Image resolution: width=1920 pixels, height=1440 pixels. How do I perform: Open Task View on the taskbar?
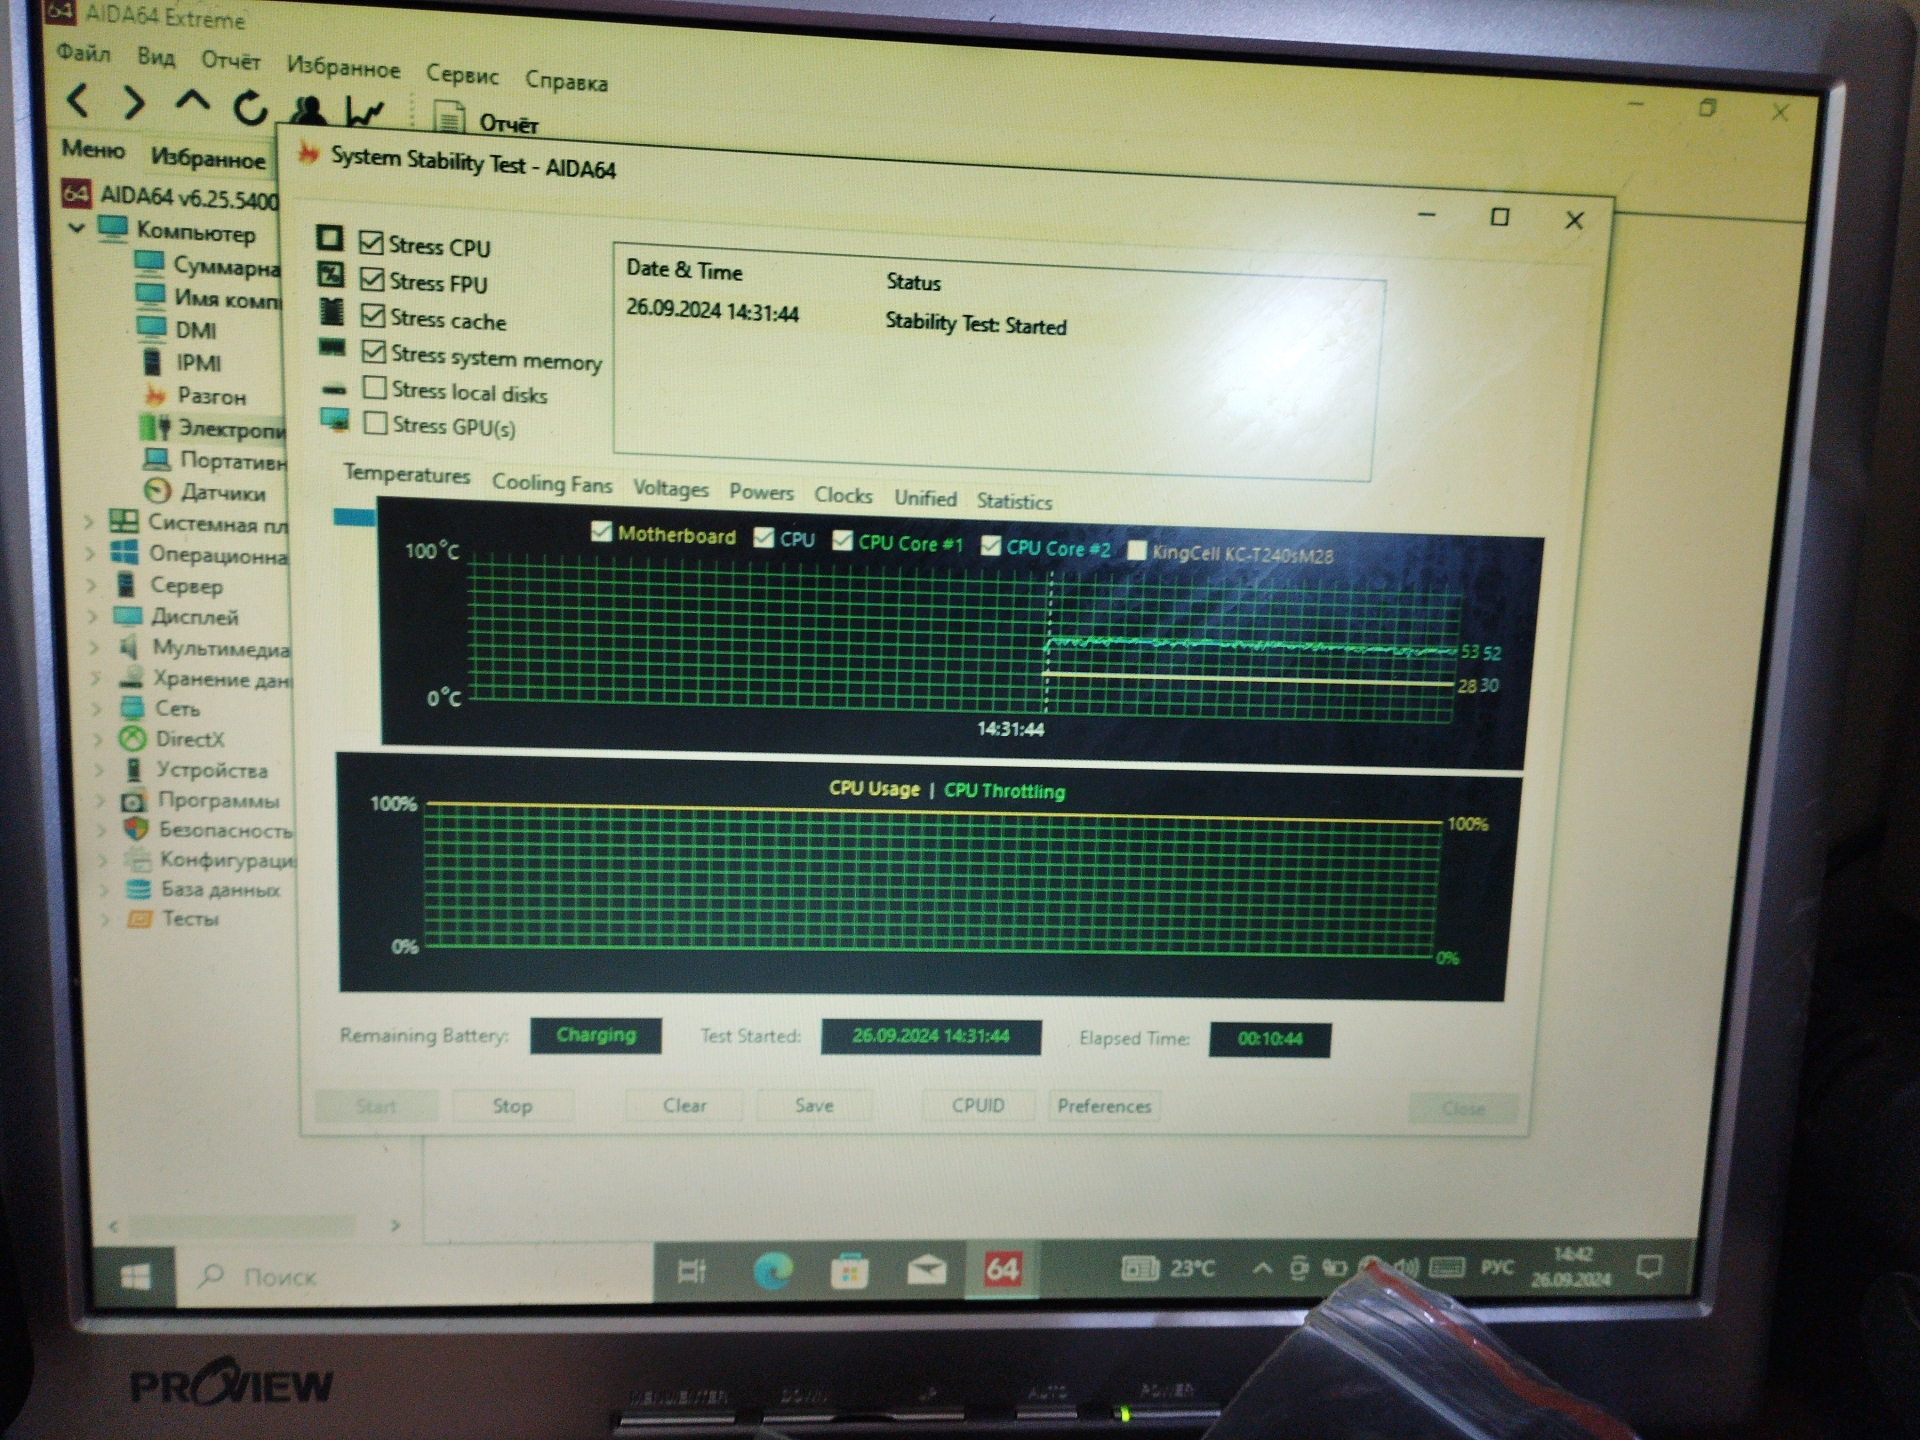tap(691, 1271)
